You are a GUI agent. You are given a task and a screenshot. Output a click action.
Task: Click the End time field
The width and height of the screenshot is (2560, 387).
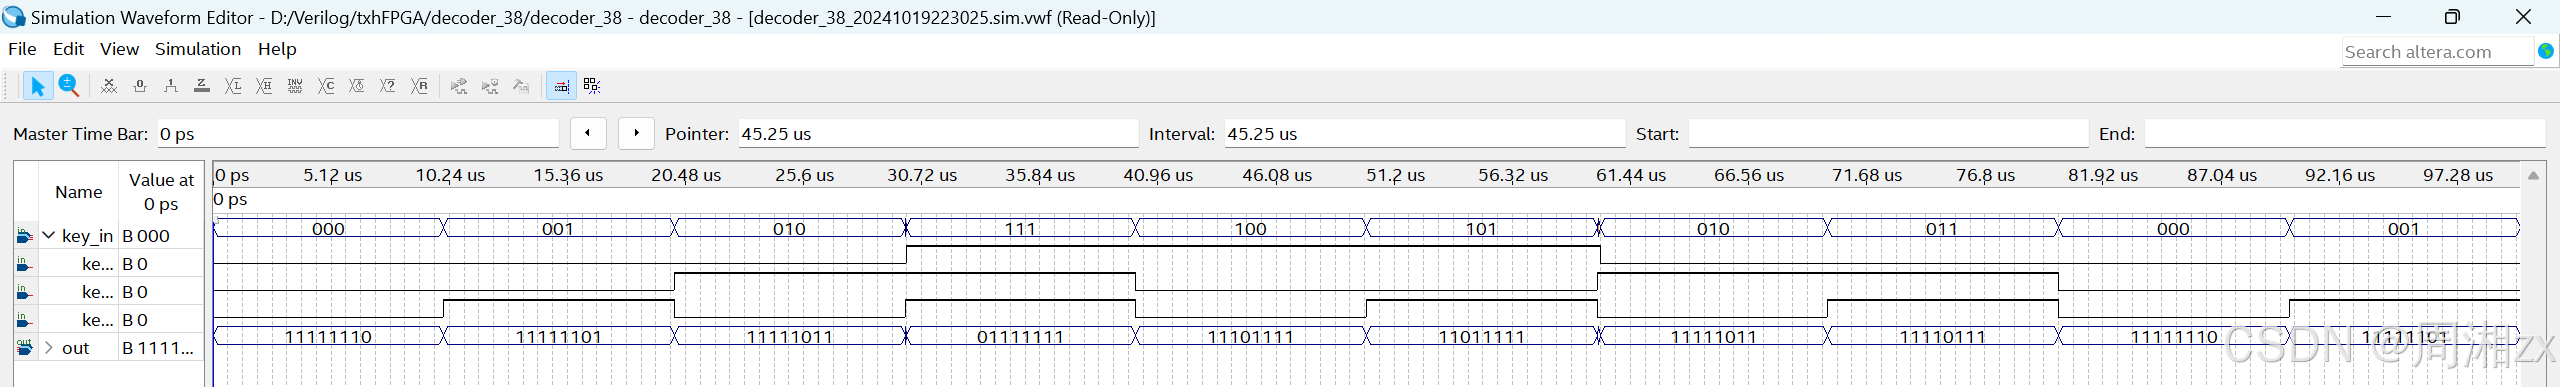point(2345,134)
